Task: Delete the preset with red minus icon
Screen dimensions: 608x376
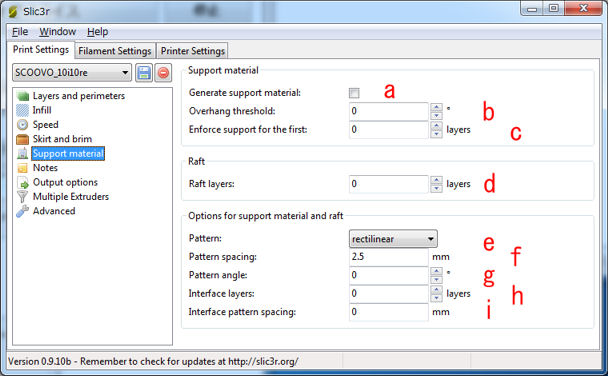Action: tap(163, 73)
